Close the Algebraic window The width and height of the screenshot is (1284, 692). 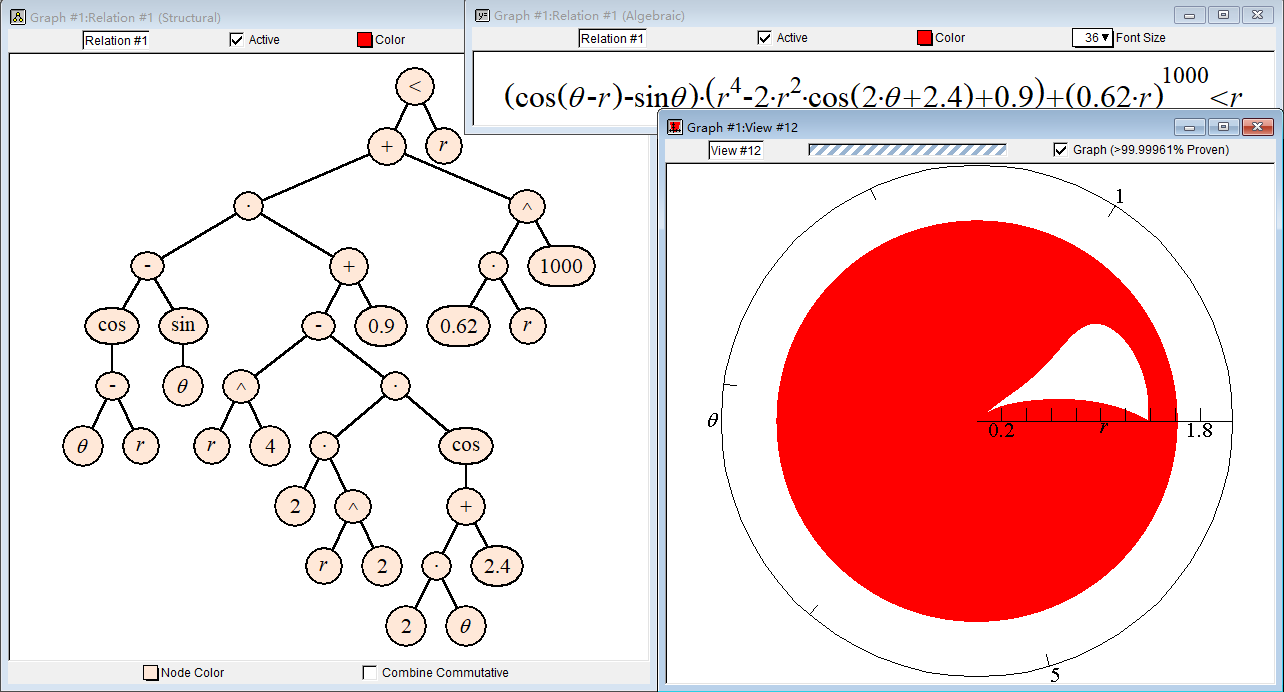click(1256, 15)
